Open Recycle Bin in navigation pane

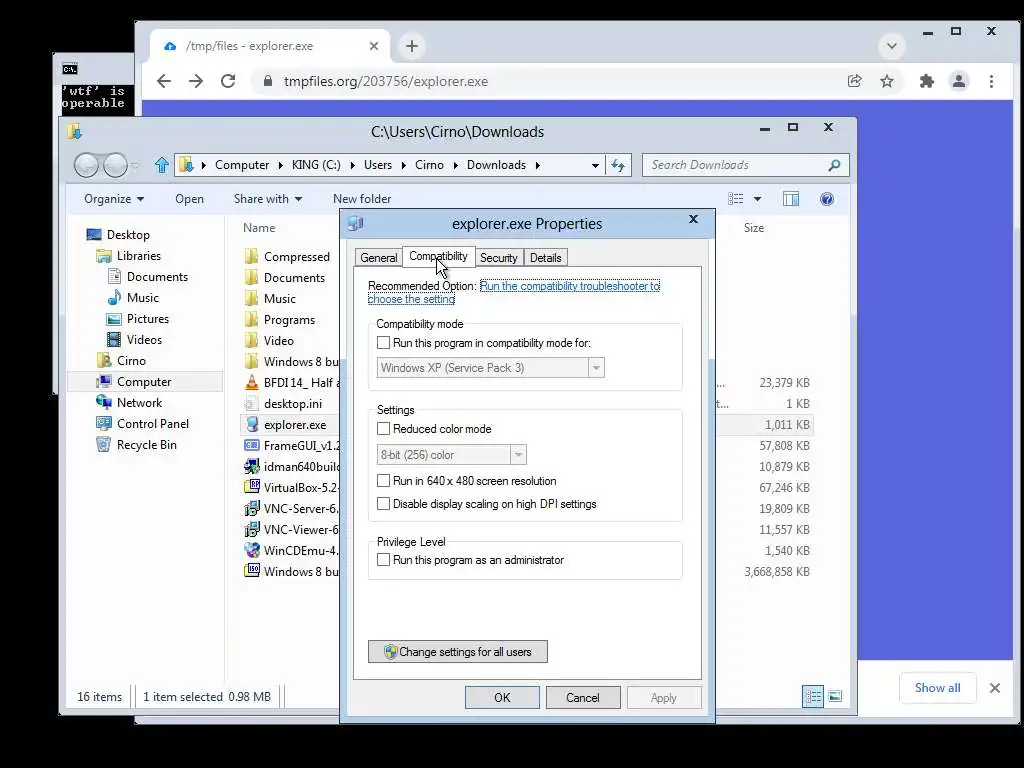(x=146, y=445)
